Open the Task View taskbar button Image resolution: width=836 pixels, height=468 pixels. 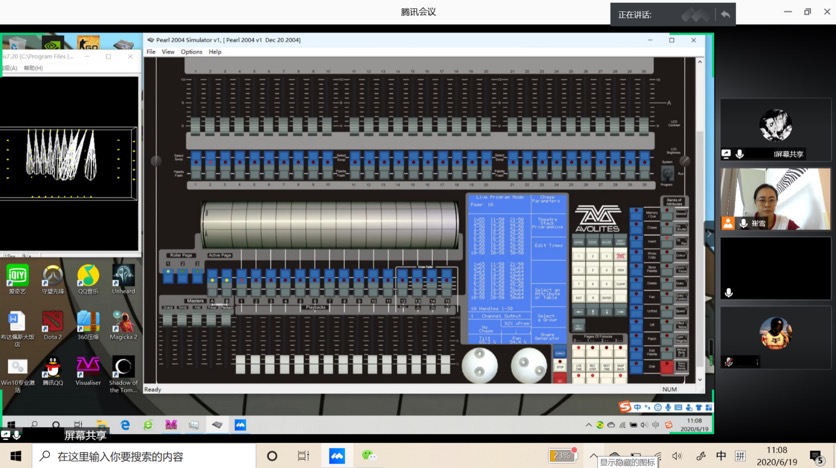click(303, 456)
